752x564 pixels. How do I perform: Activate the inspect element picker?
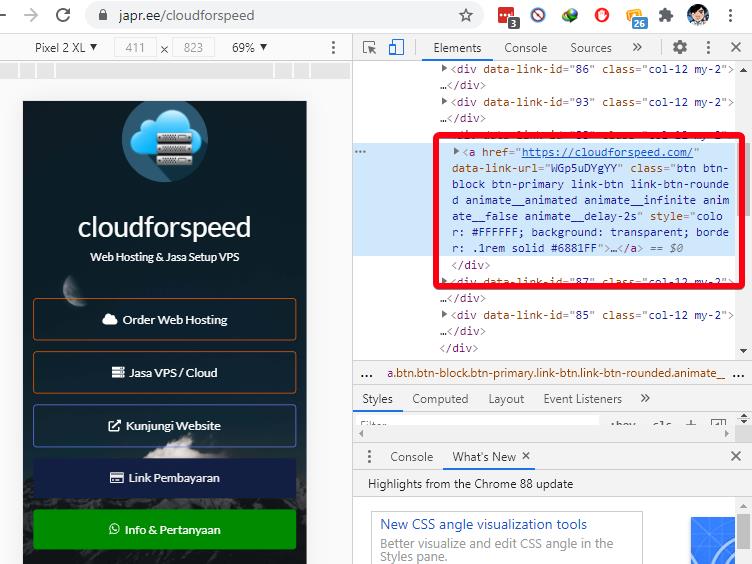coord(369,47)
